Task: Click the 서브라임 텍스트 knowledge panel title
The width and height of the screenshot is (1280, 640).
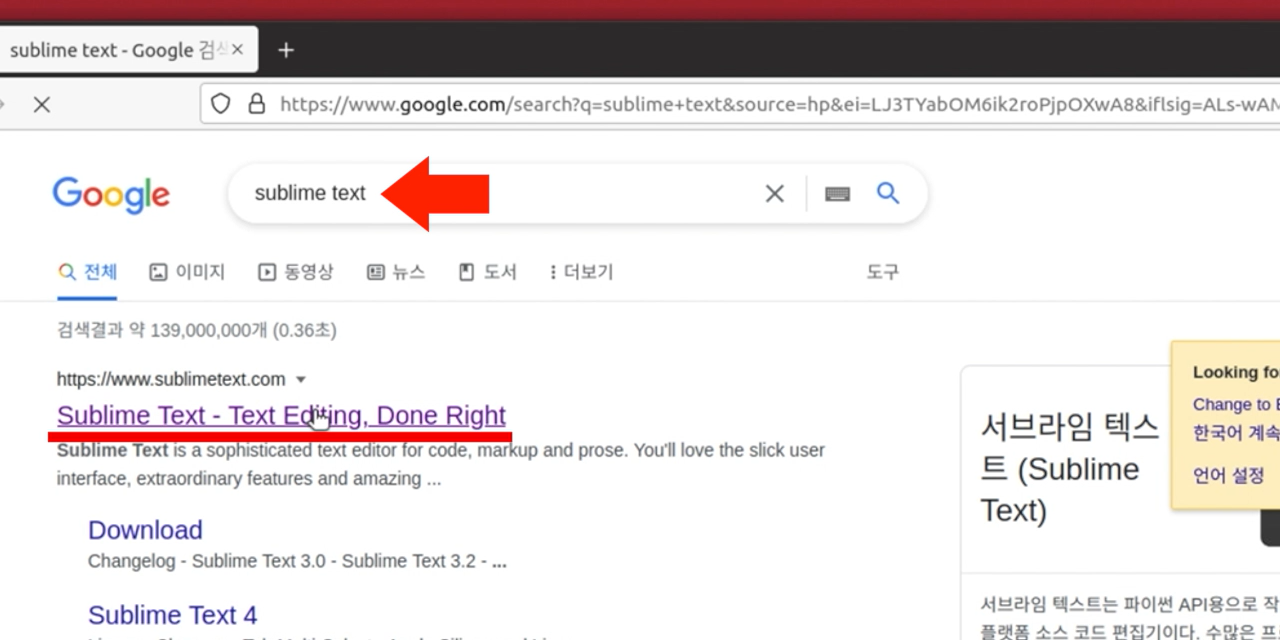Action: pos(1069,469)
